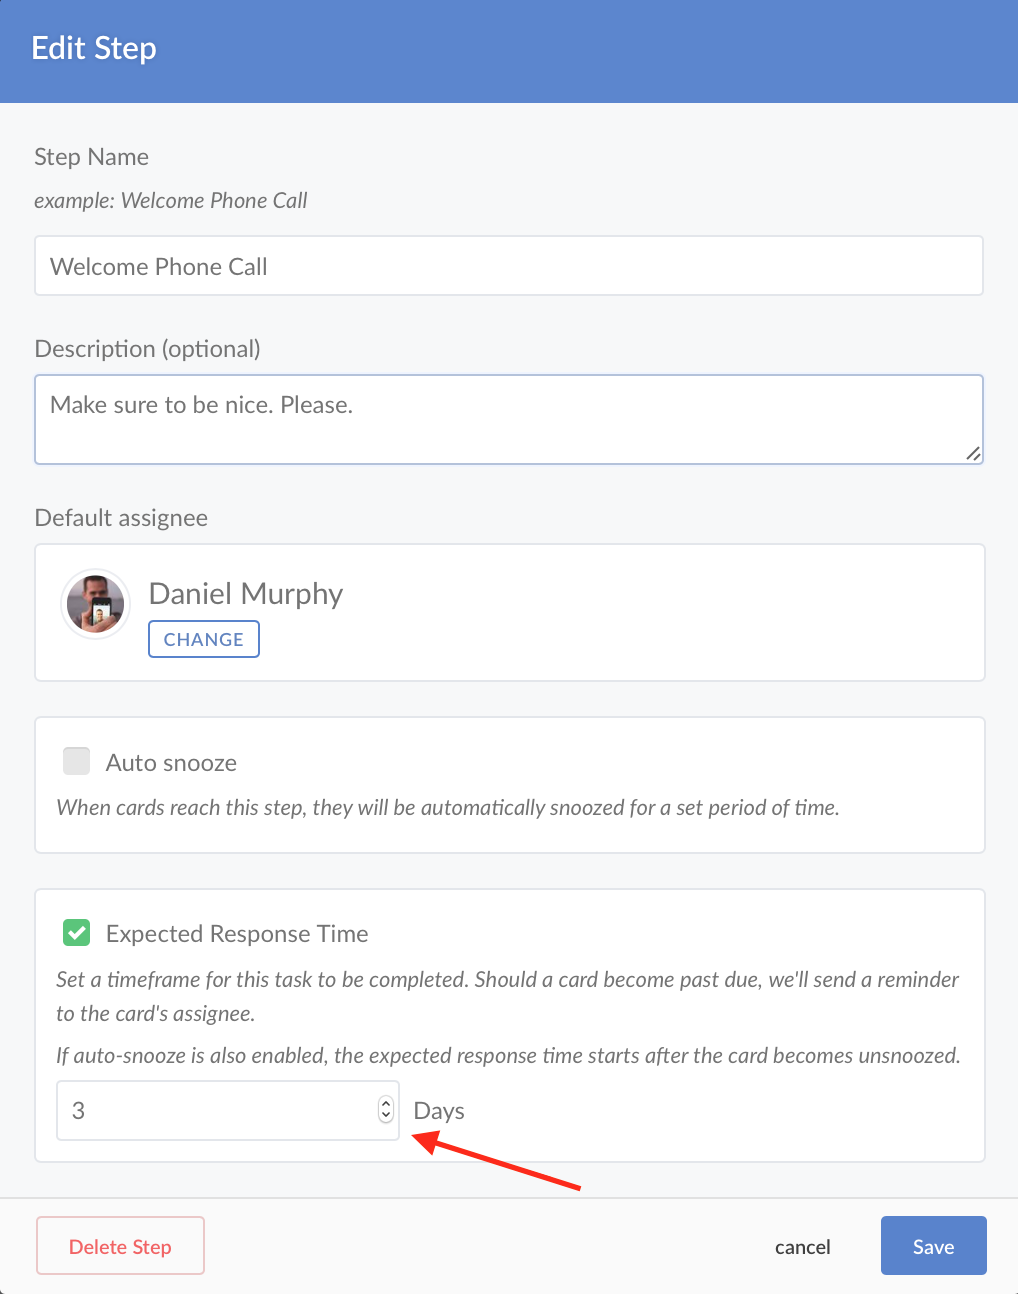Screen dimensions: 1018x1294
Task: Focus the Step Name input field
Action: [509, 266]
